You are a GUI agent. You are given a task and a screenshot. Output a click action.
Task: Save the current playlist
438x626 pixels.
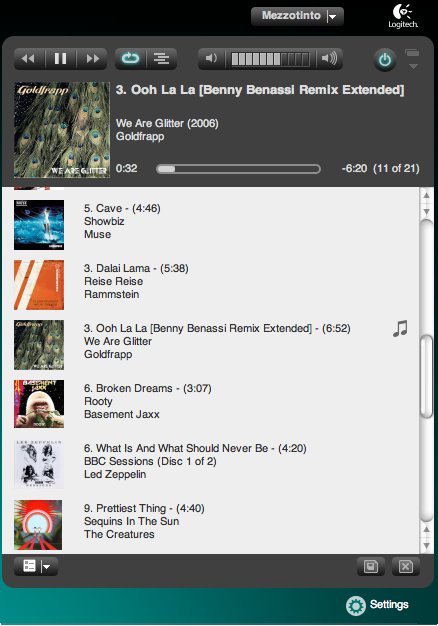pyautogui.click(x=371, y=566)
